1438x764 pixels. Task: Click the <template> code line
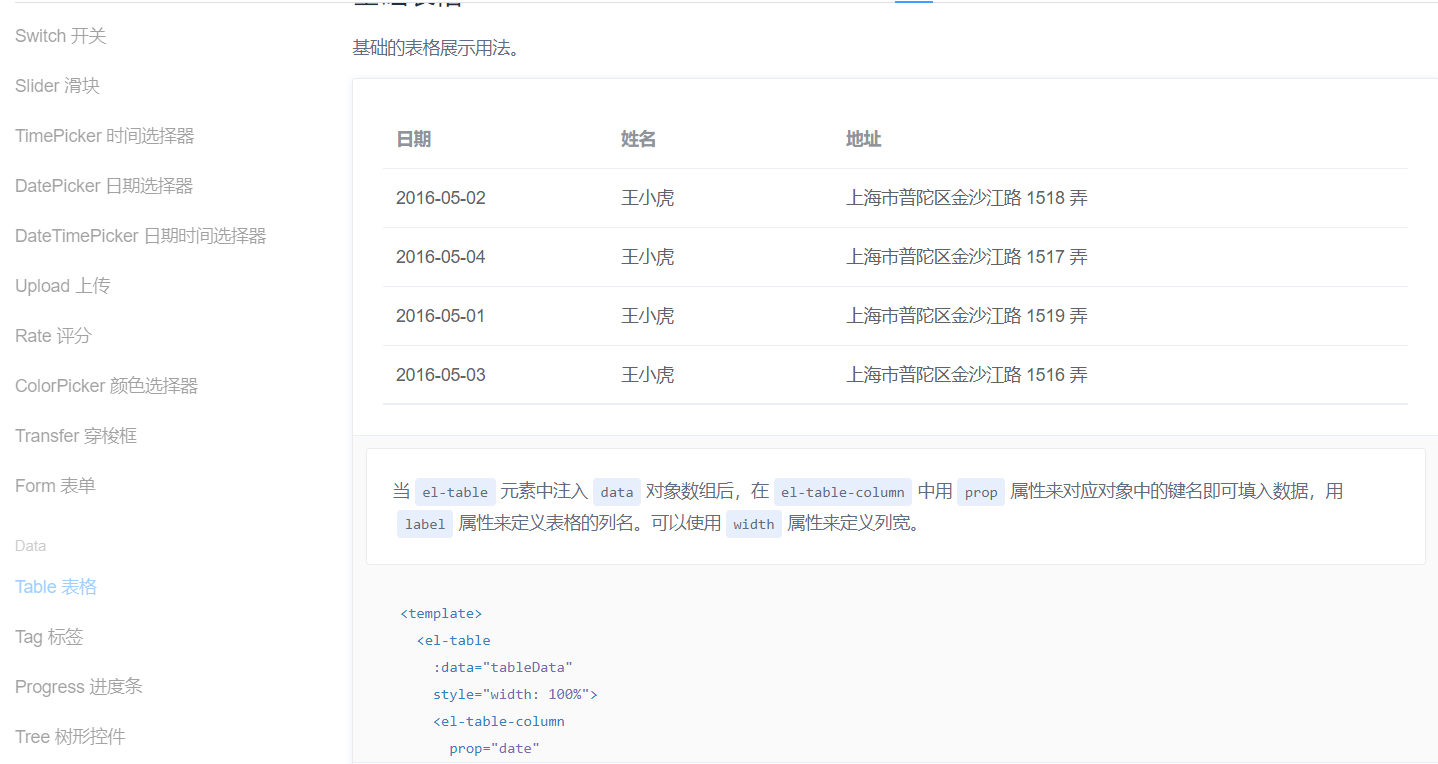(441, 613)
